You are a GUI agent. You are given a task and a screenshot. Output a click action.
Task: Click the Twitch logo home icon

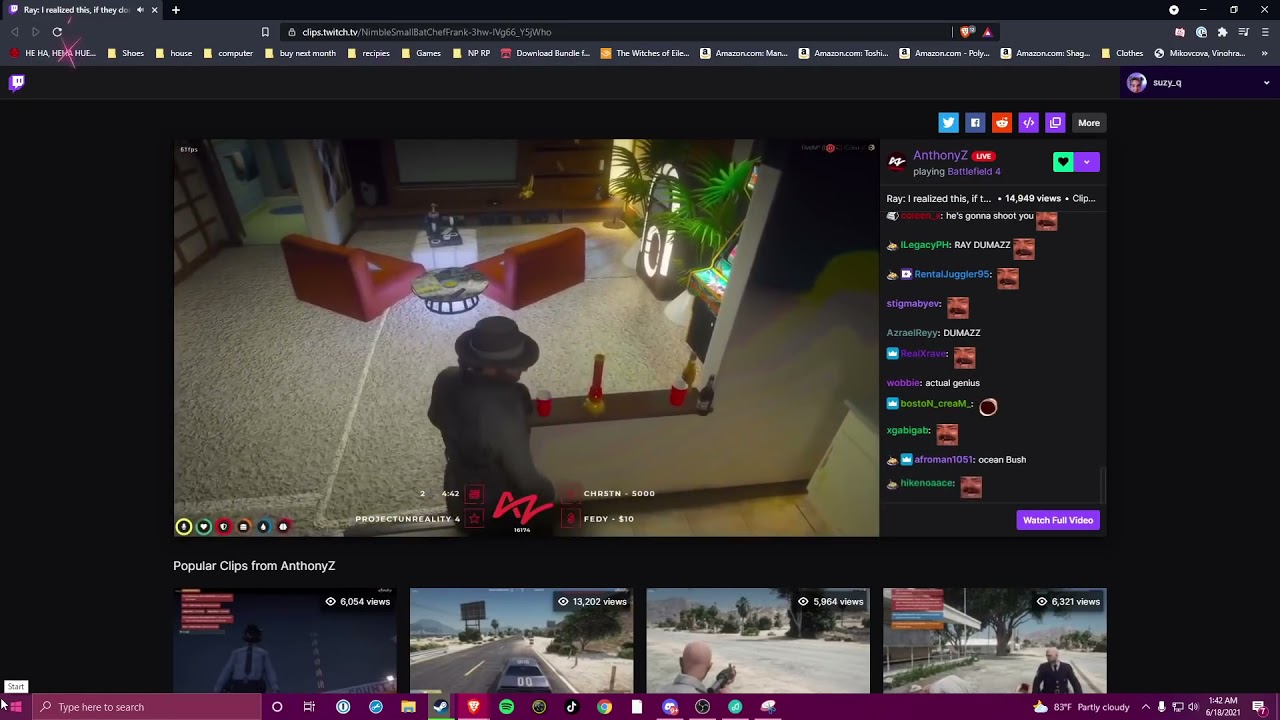17,83
